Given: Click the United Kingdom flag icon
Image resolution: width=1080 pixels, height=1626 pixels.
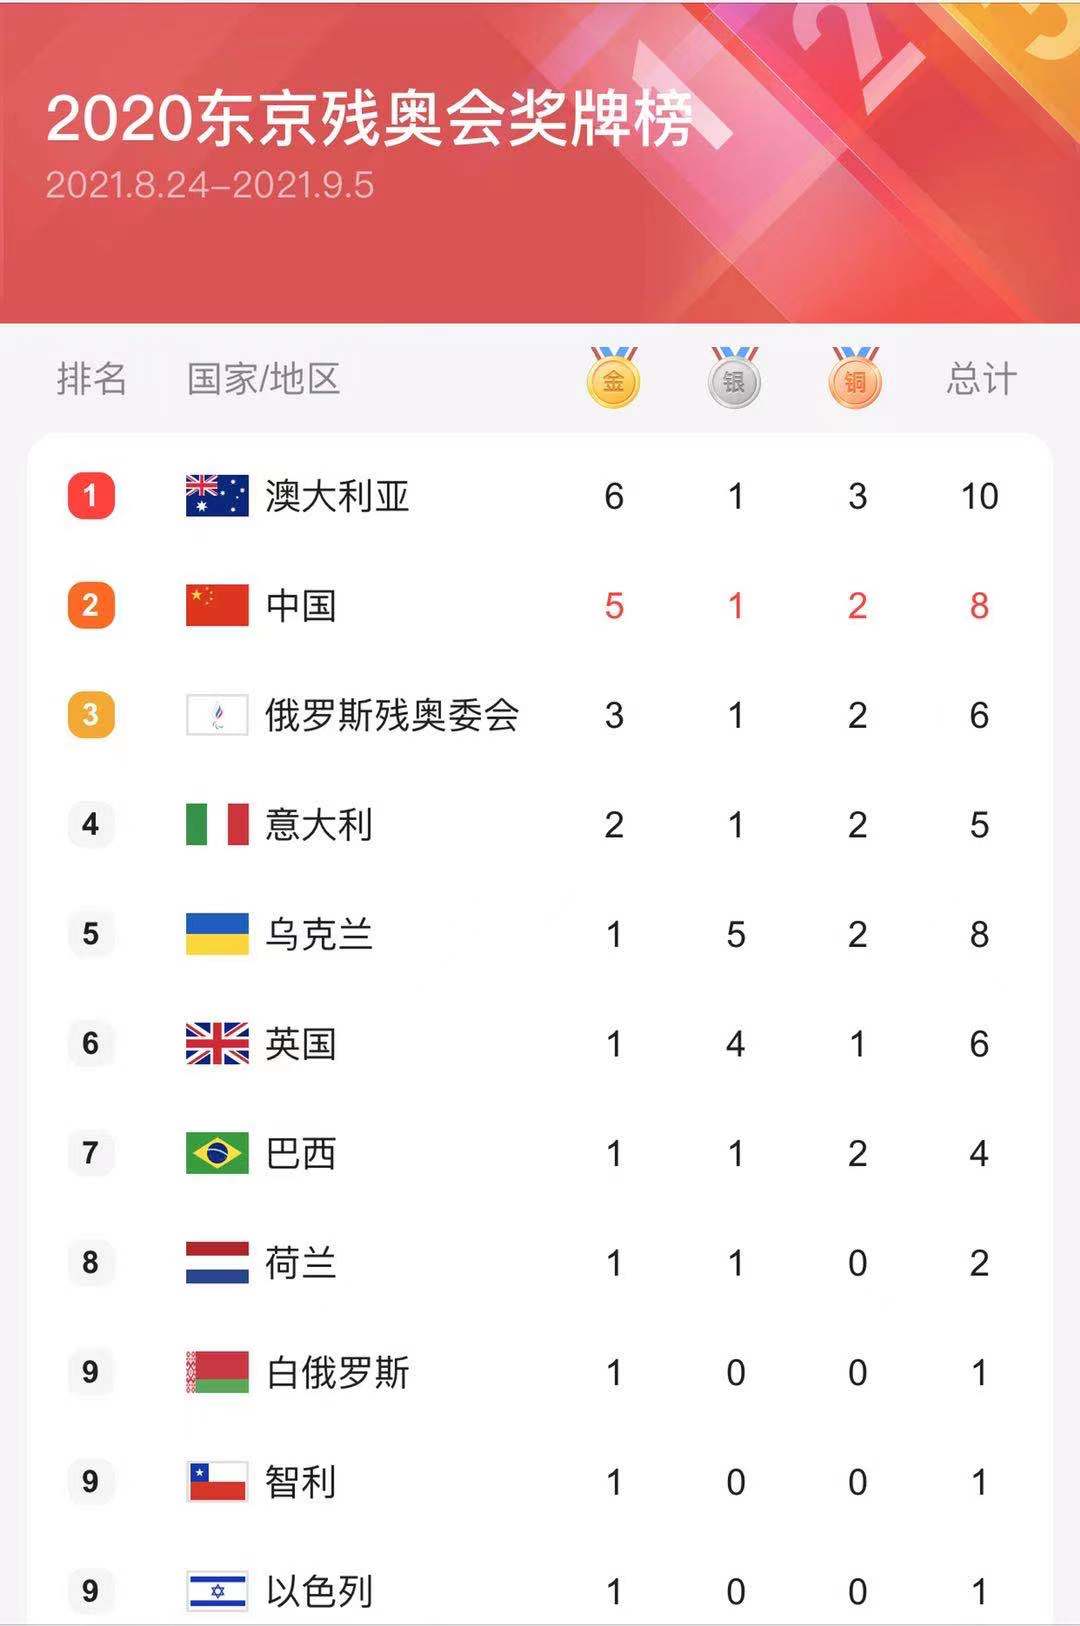Looking at the screenshot, I should click(217, 1043).
